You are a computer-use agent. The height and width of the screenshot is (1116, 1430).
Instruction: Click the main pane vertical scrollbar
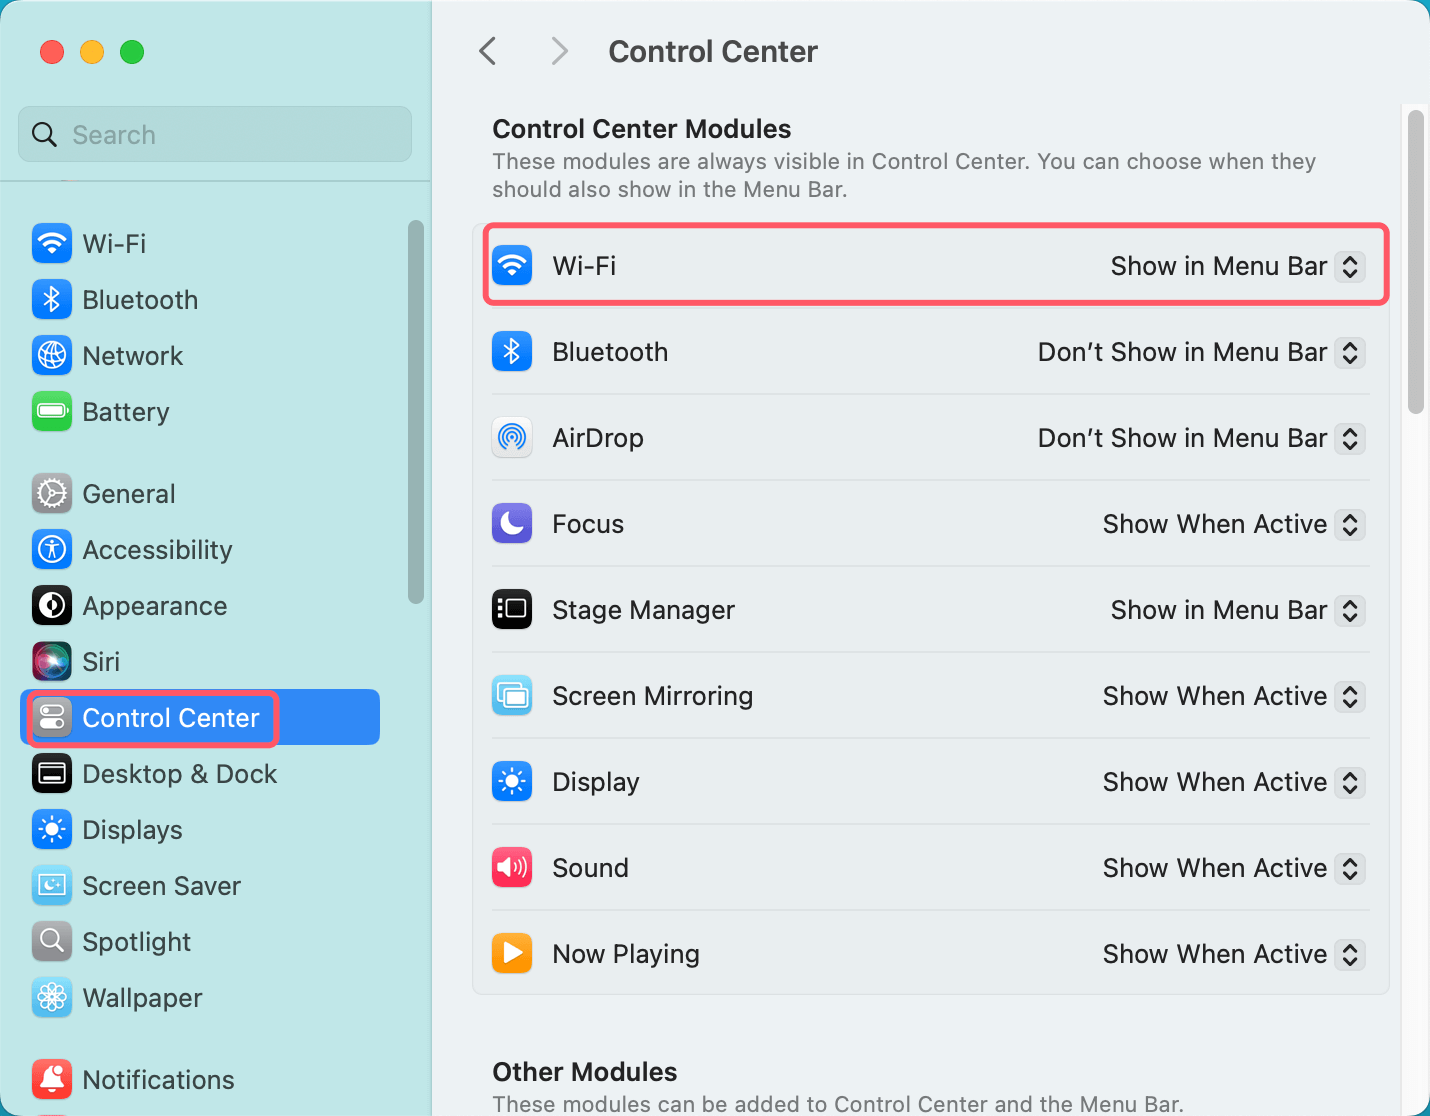coord(1415,262)
